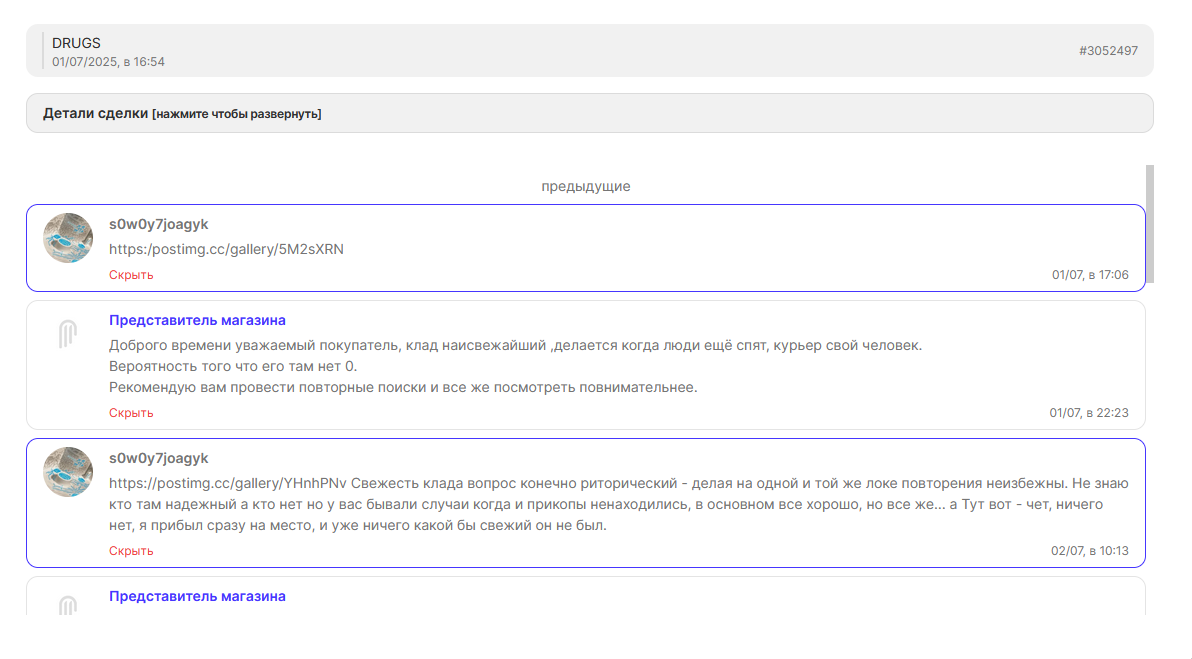Click the DRUGS deal title
Viewport: 1192px width, 659px height.
coord(76,43)
